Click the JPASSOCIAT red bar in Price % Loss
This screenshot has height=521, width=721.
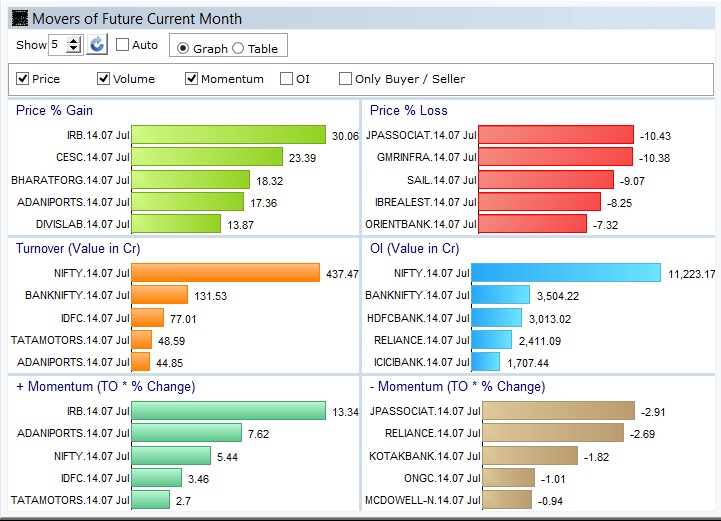556,135
